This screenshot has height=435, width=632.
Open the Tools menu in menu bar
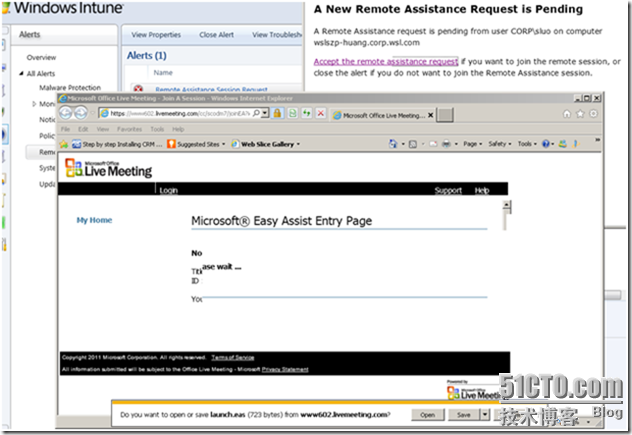point(157,129)
